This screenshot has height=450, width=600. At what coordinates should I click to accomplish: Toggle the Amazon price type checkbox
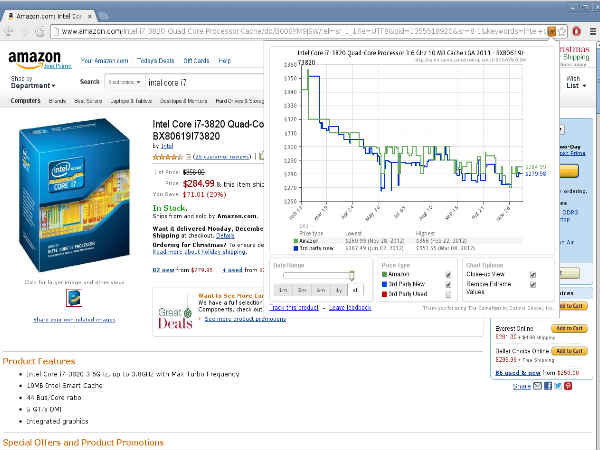pos(448,275)
